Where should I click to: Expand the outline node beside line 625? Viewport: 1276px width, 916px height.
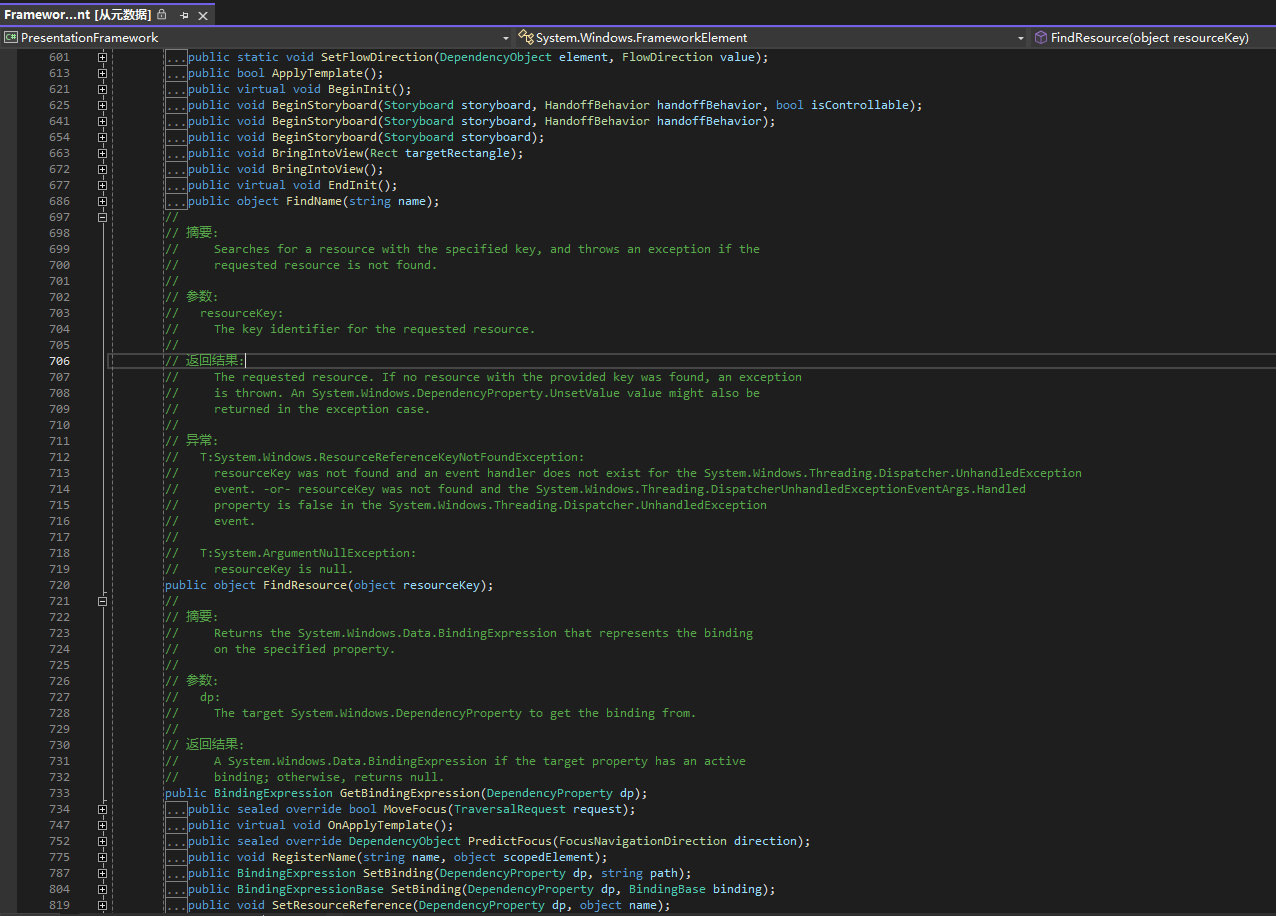pyautogui.click(x=102, y=104)
